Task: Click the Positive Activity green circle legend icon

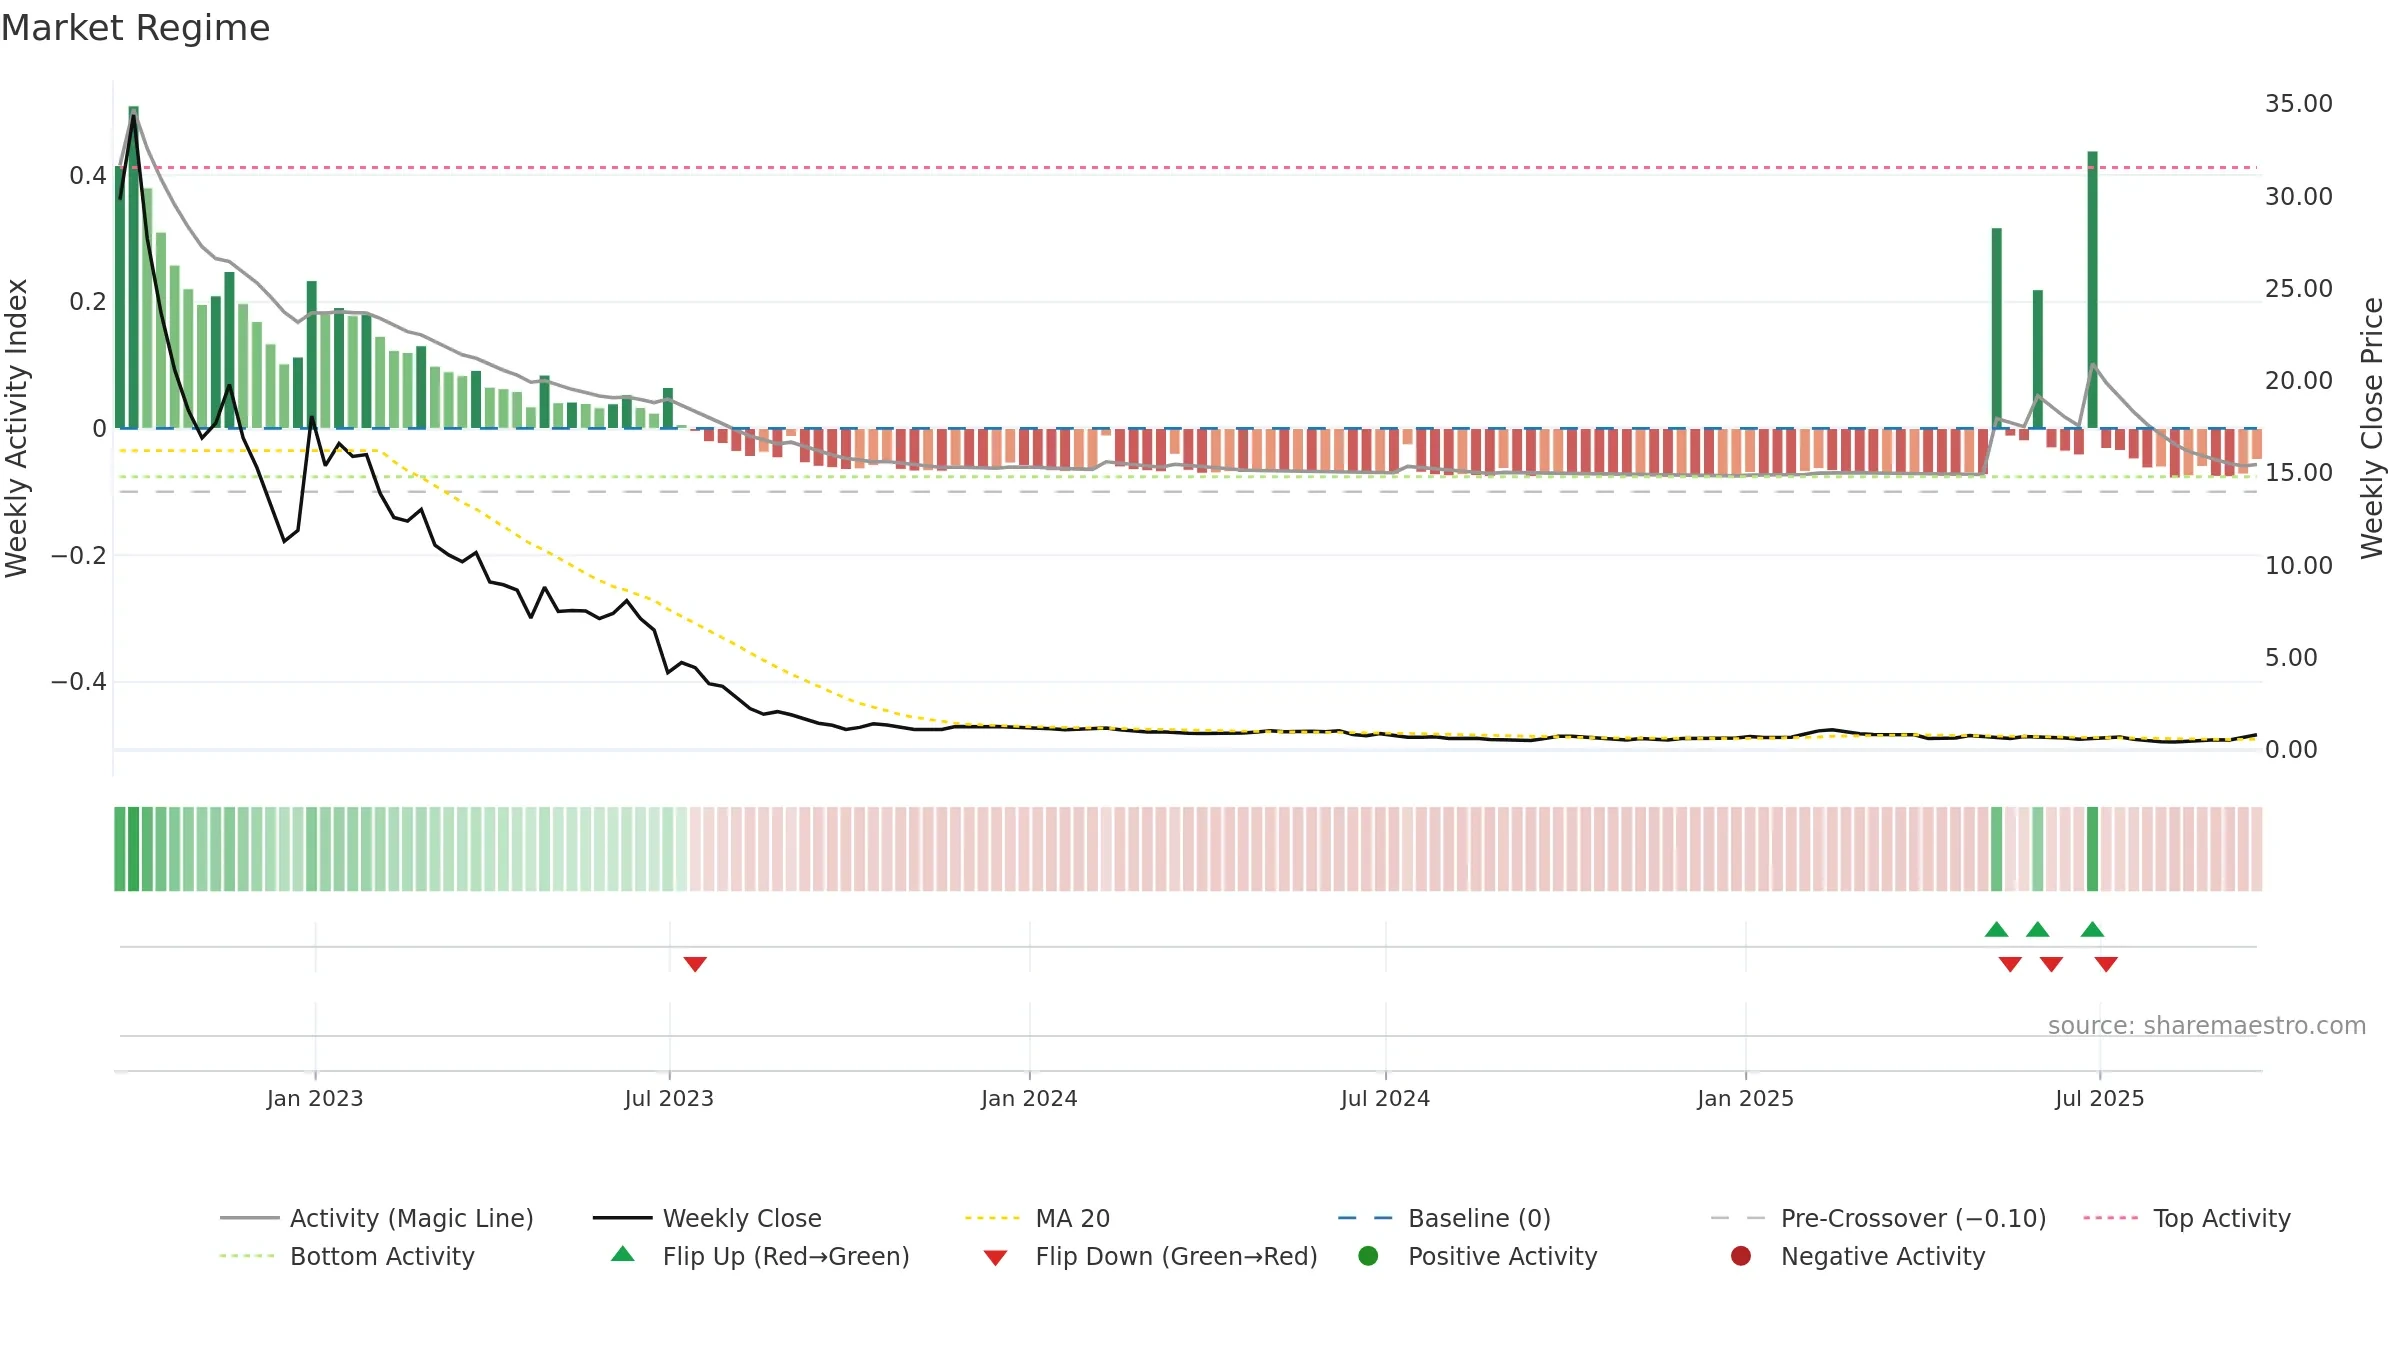Action: 1368,1256
